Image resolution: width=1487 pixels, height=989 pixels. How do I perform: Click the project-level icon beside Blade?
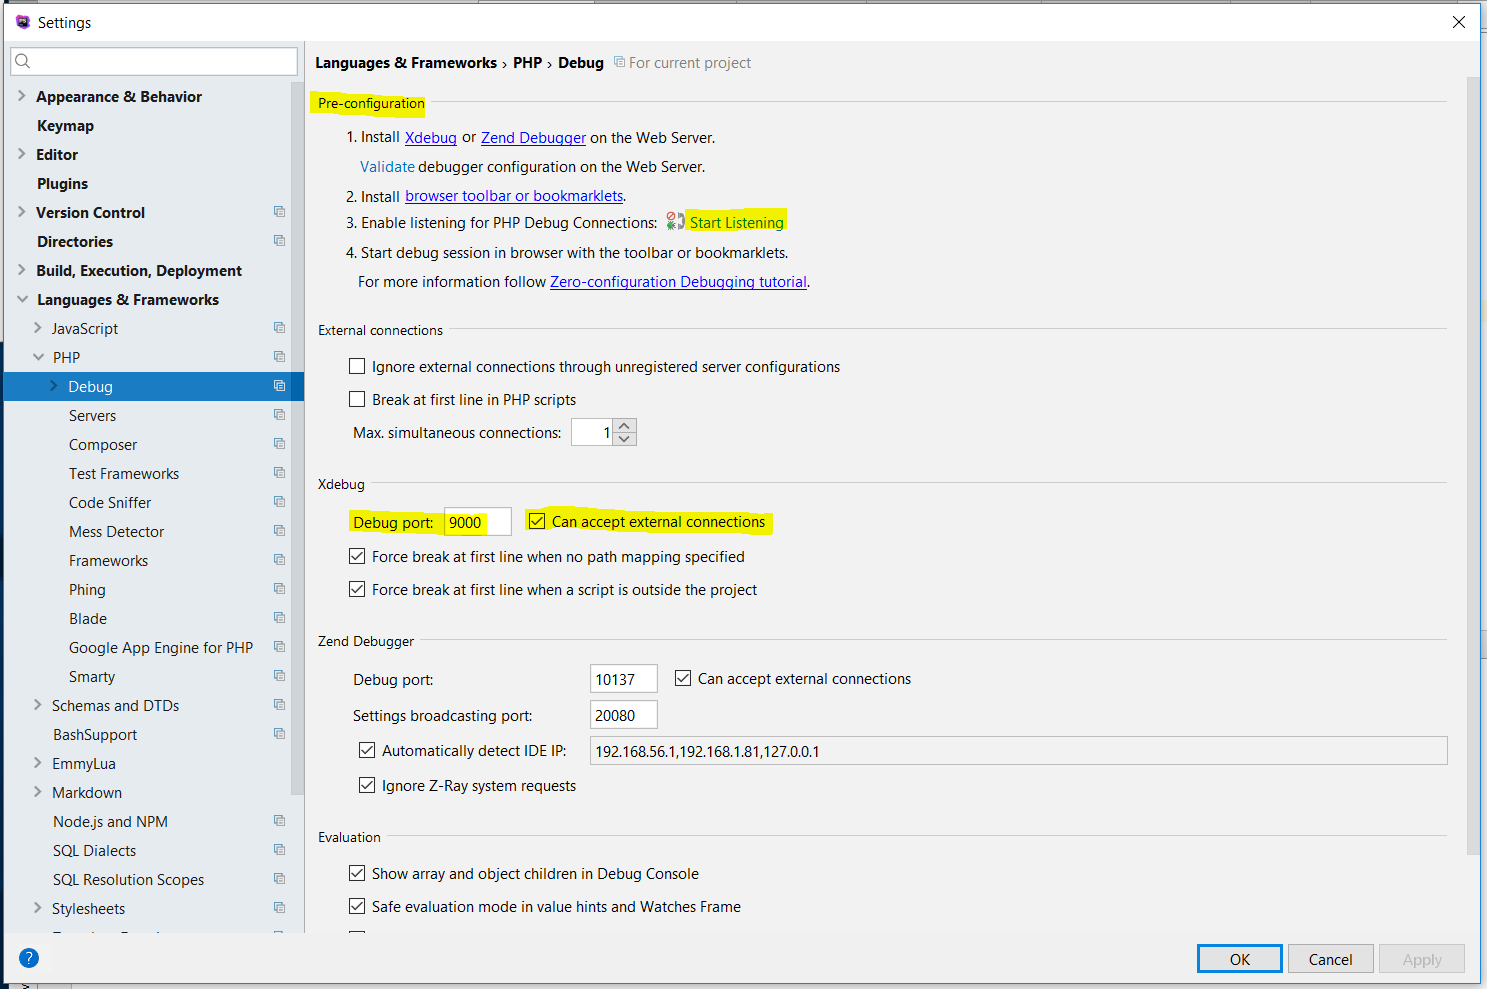[279, 618]
